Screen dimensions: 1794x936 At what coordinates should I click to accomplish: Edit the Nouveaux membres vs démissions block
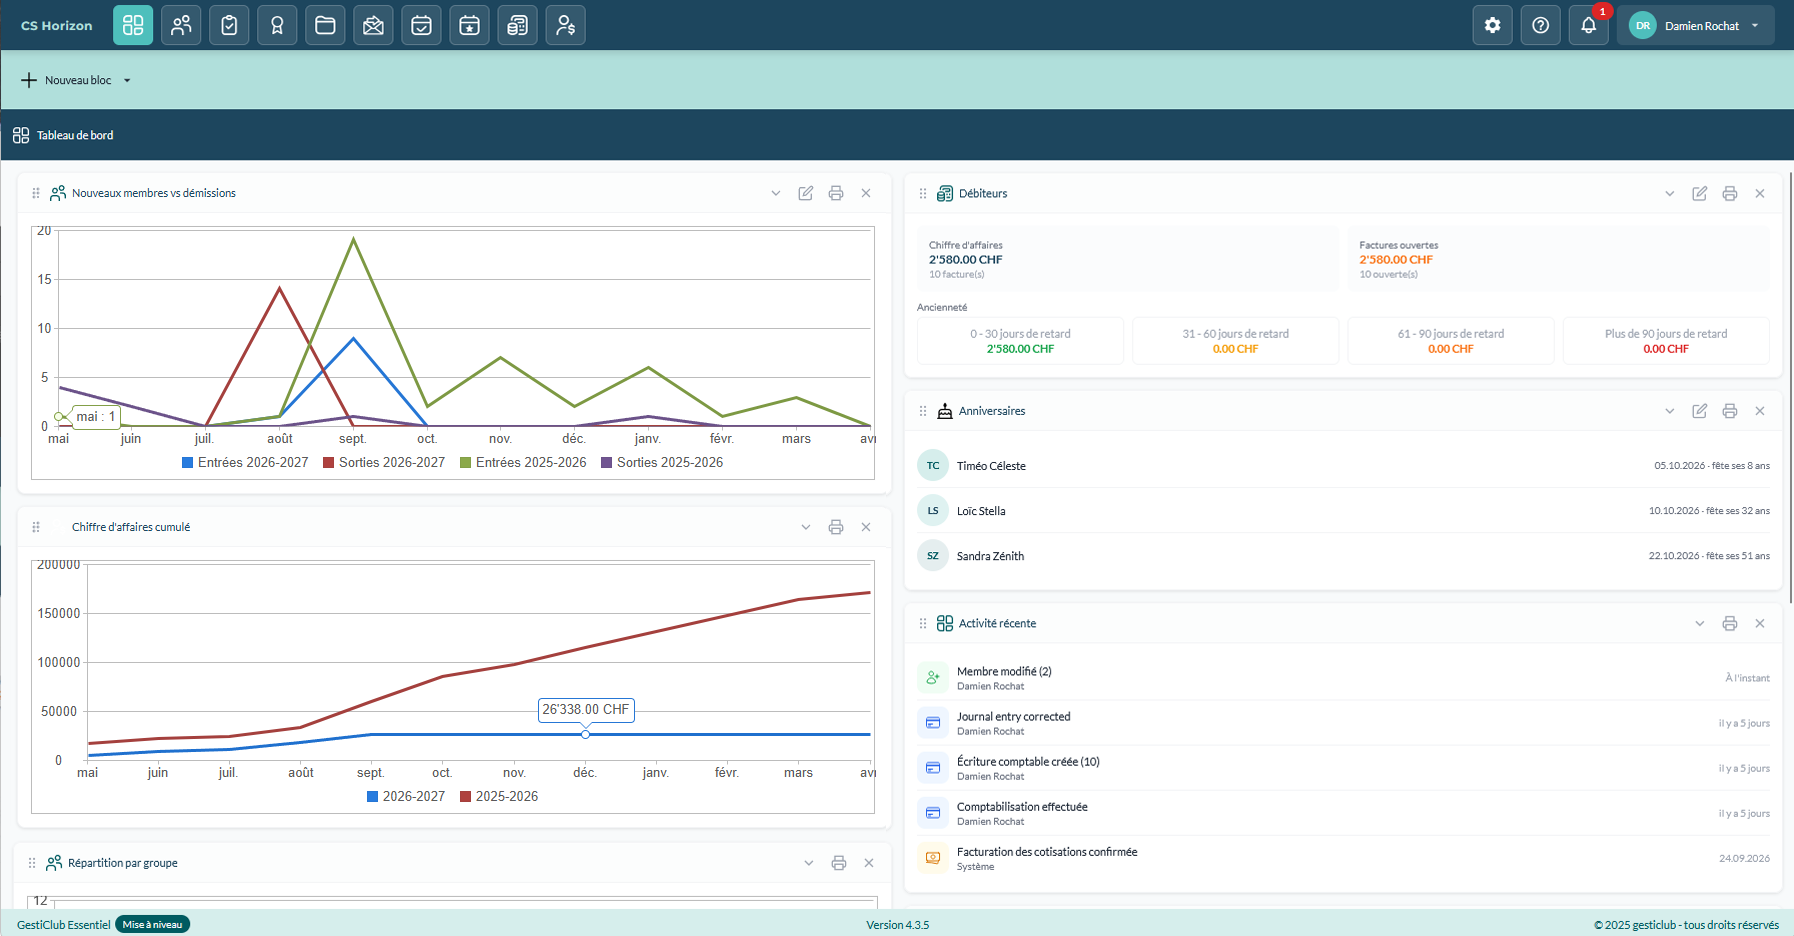click(x=806, y=193)
